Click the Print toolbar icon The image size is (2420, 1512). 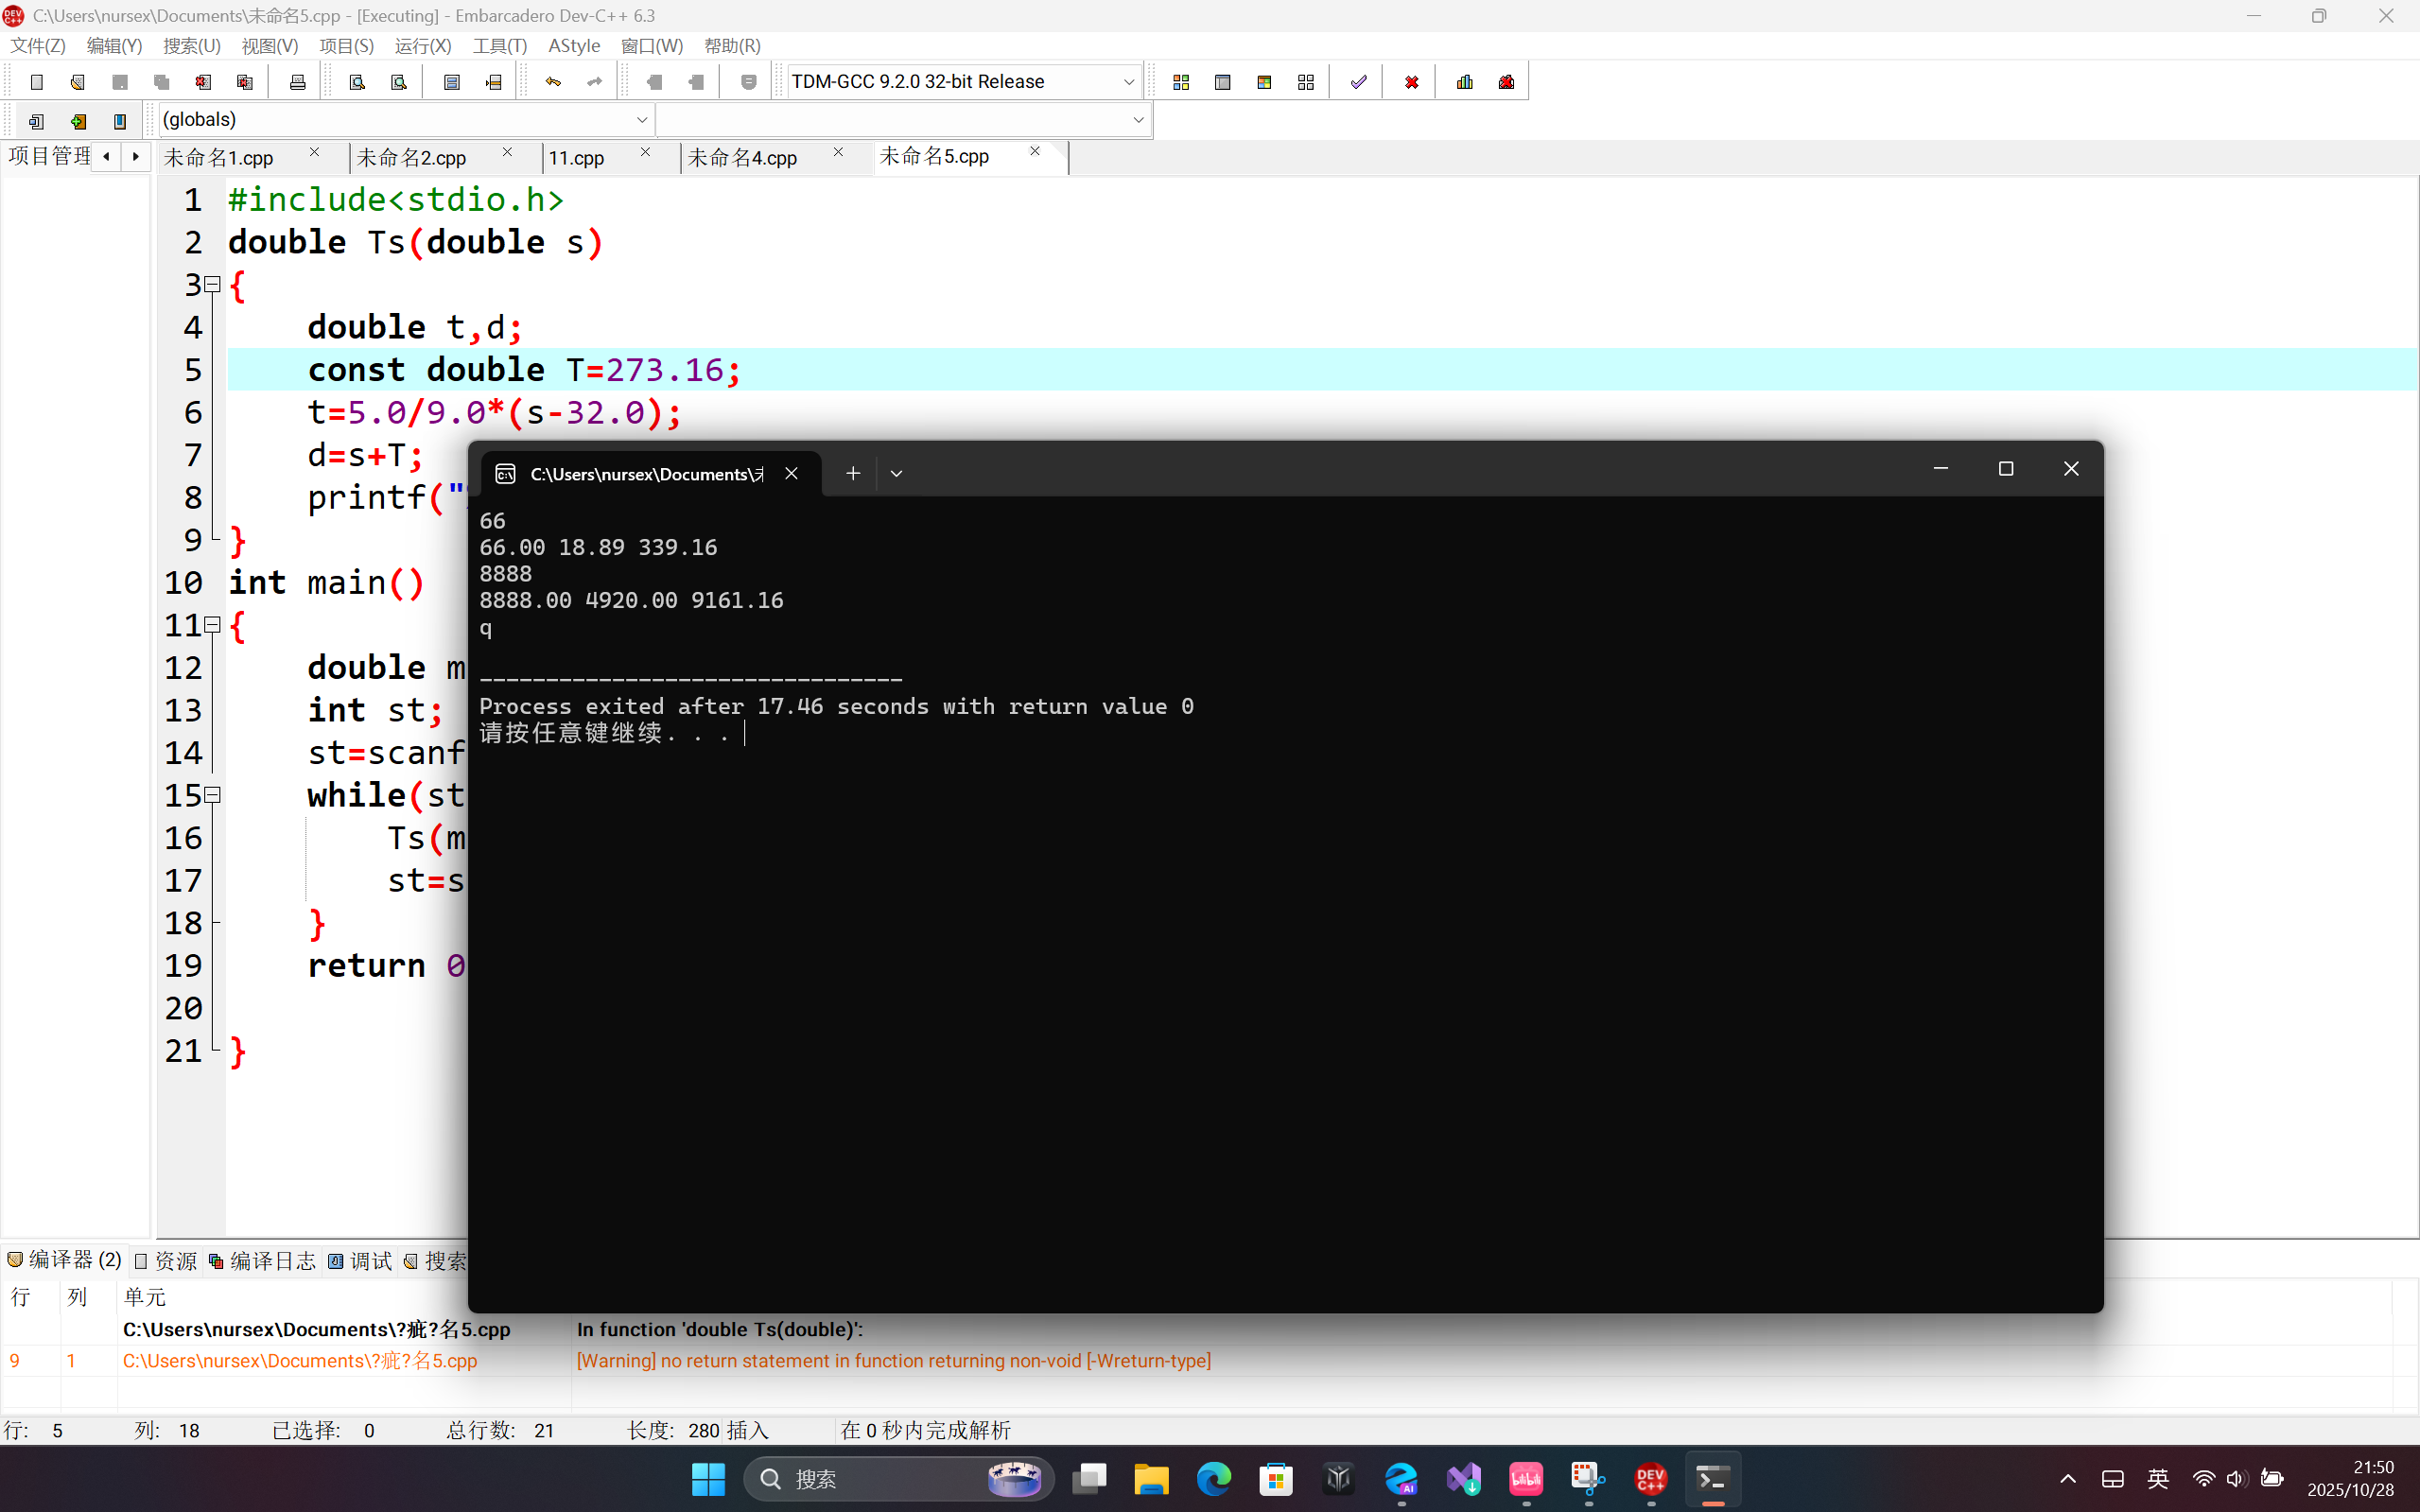[297, 82]
